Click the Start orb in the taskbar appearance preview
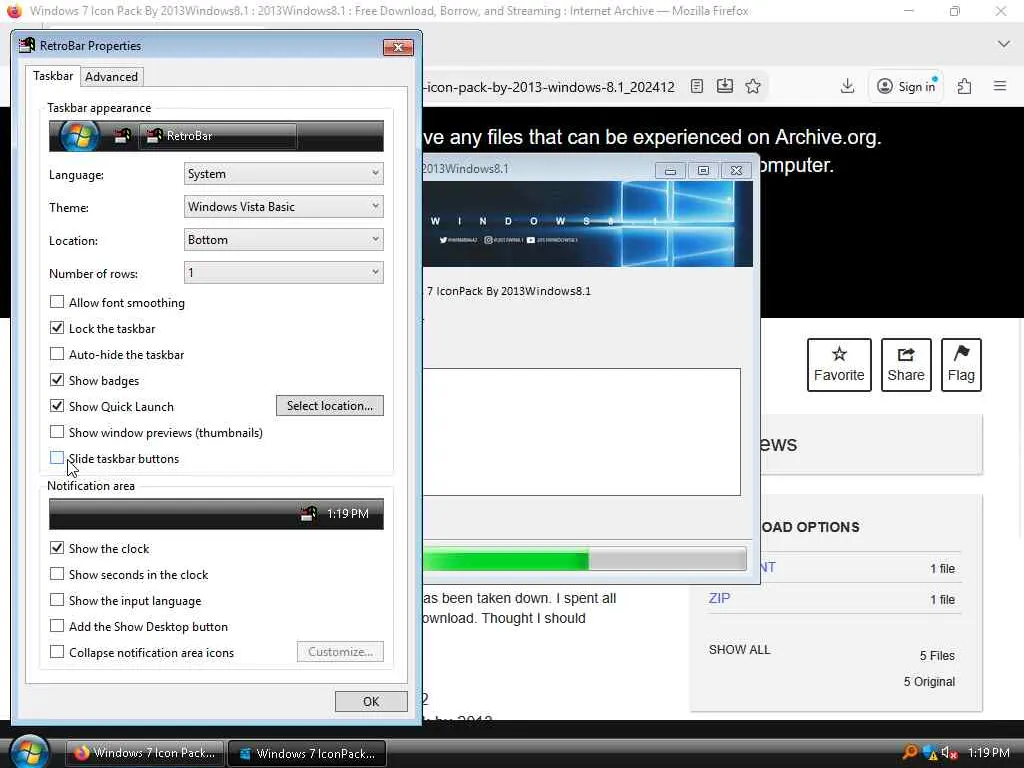Viewport: 1024px width, 768px height. 79,136
